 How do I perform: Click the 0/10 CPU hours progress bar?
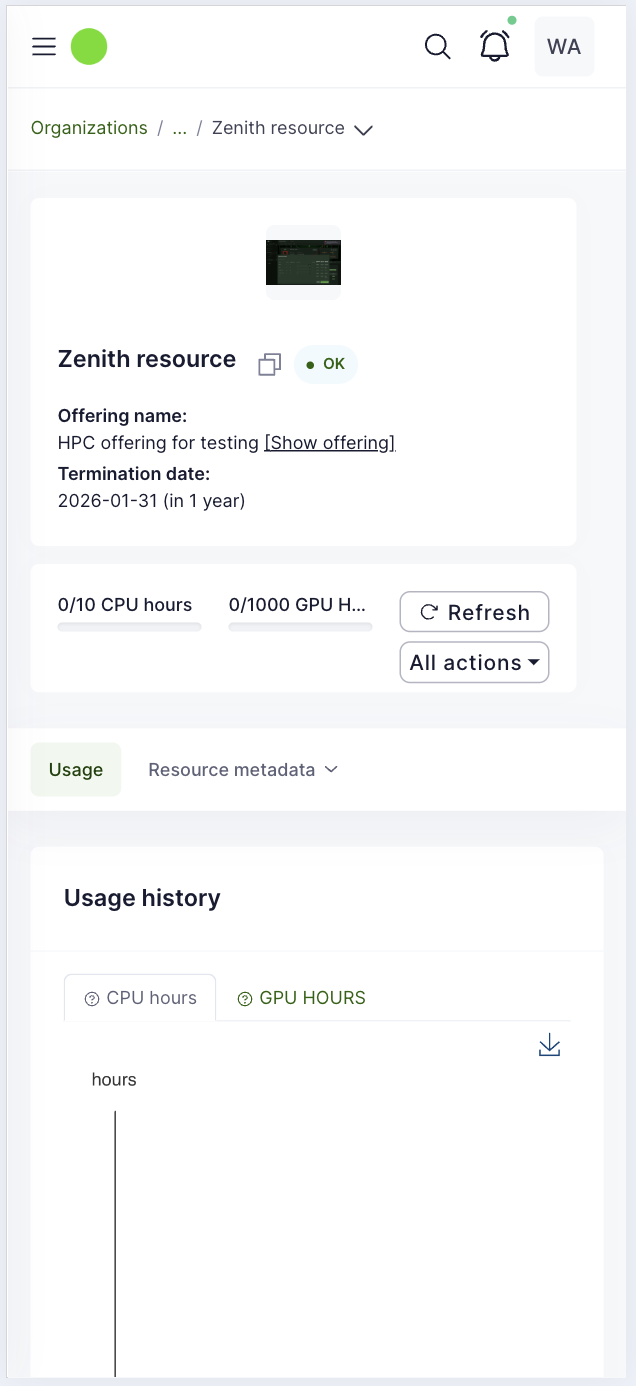click(x=129, y=627)
